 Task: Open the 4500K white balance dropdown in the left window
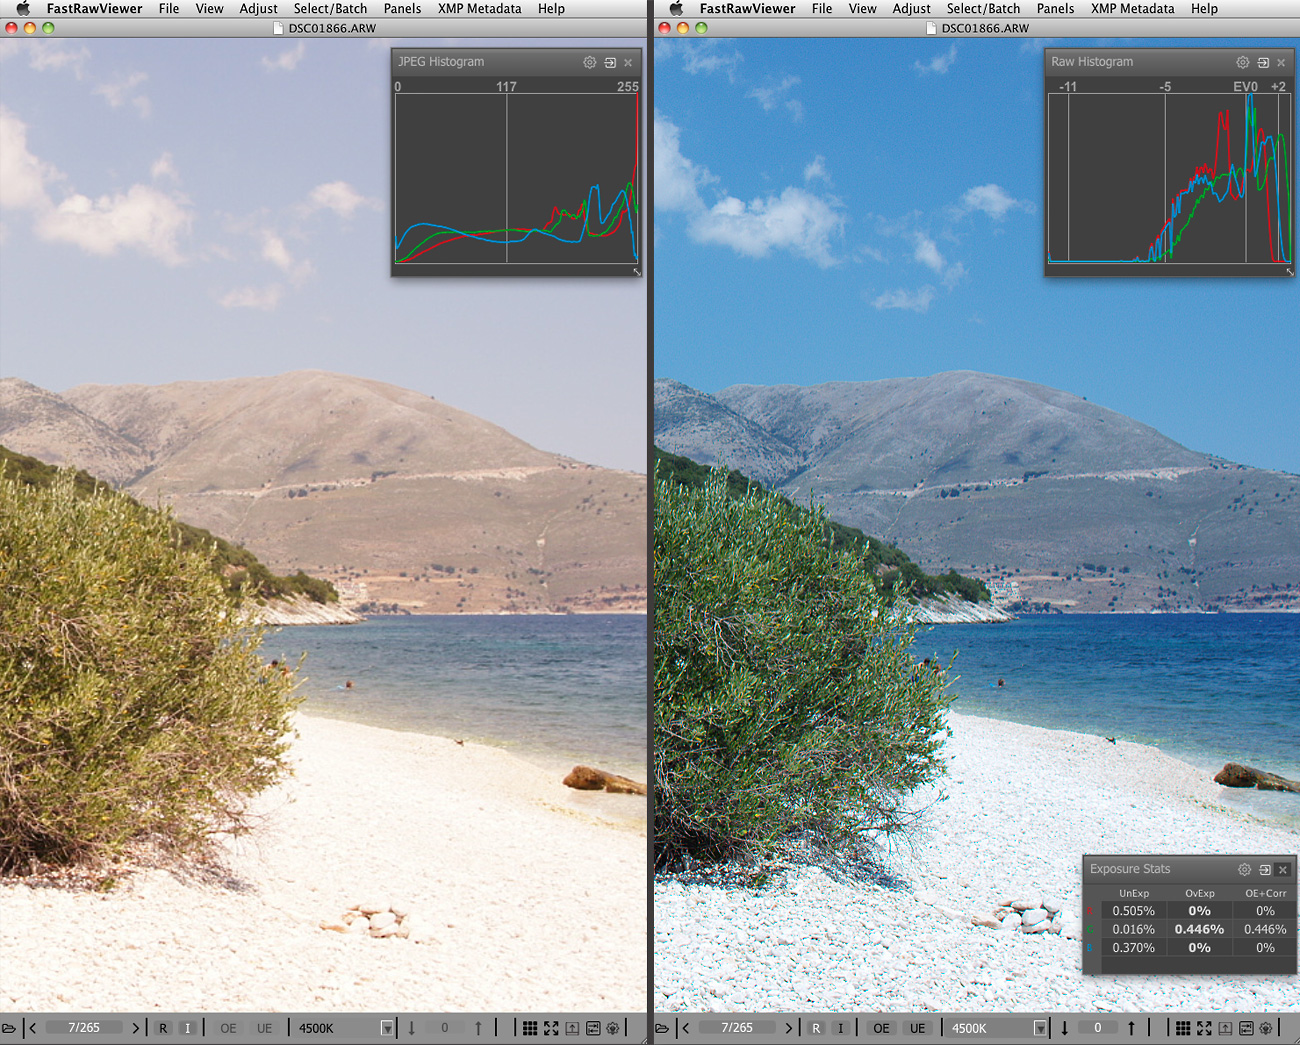[x=387, y=1028]
